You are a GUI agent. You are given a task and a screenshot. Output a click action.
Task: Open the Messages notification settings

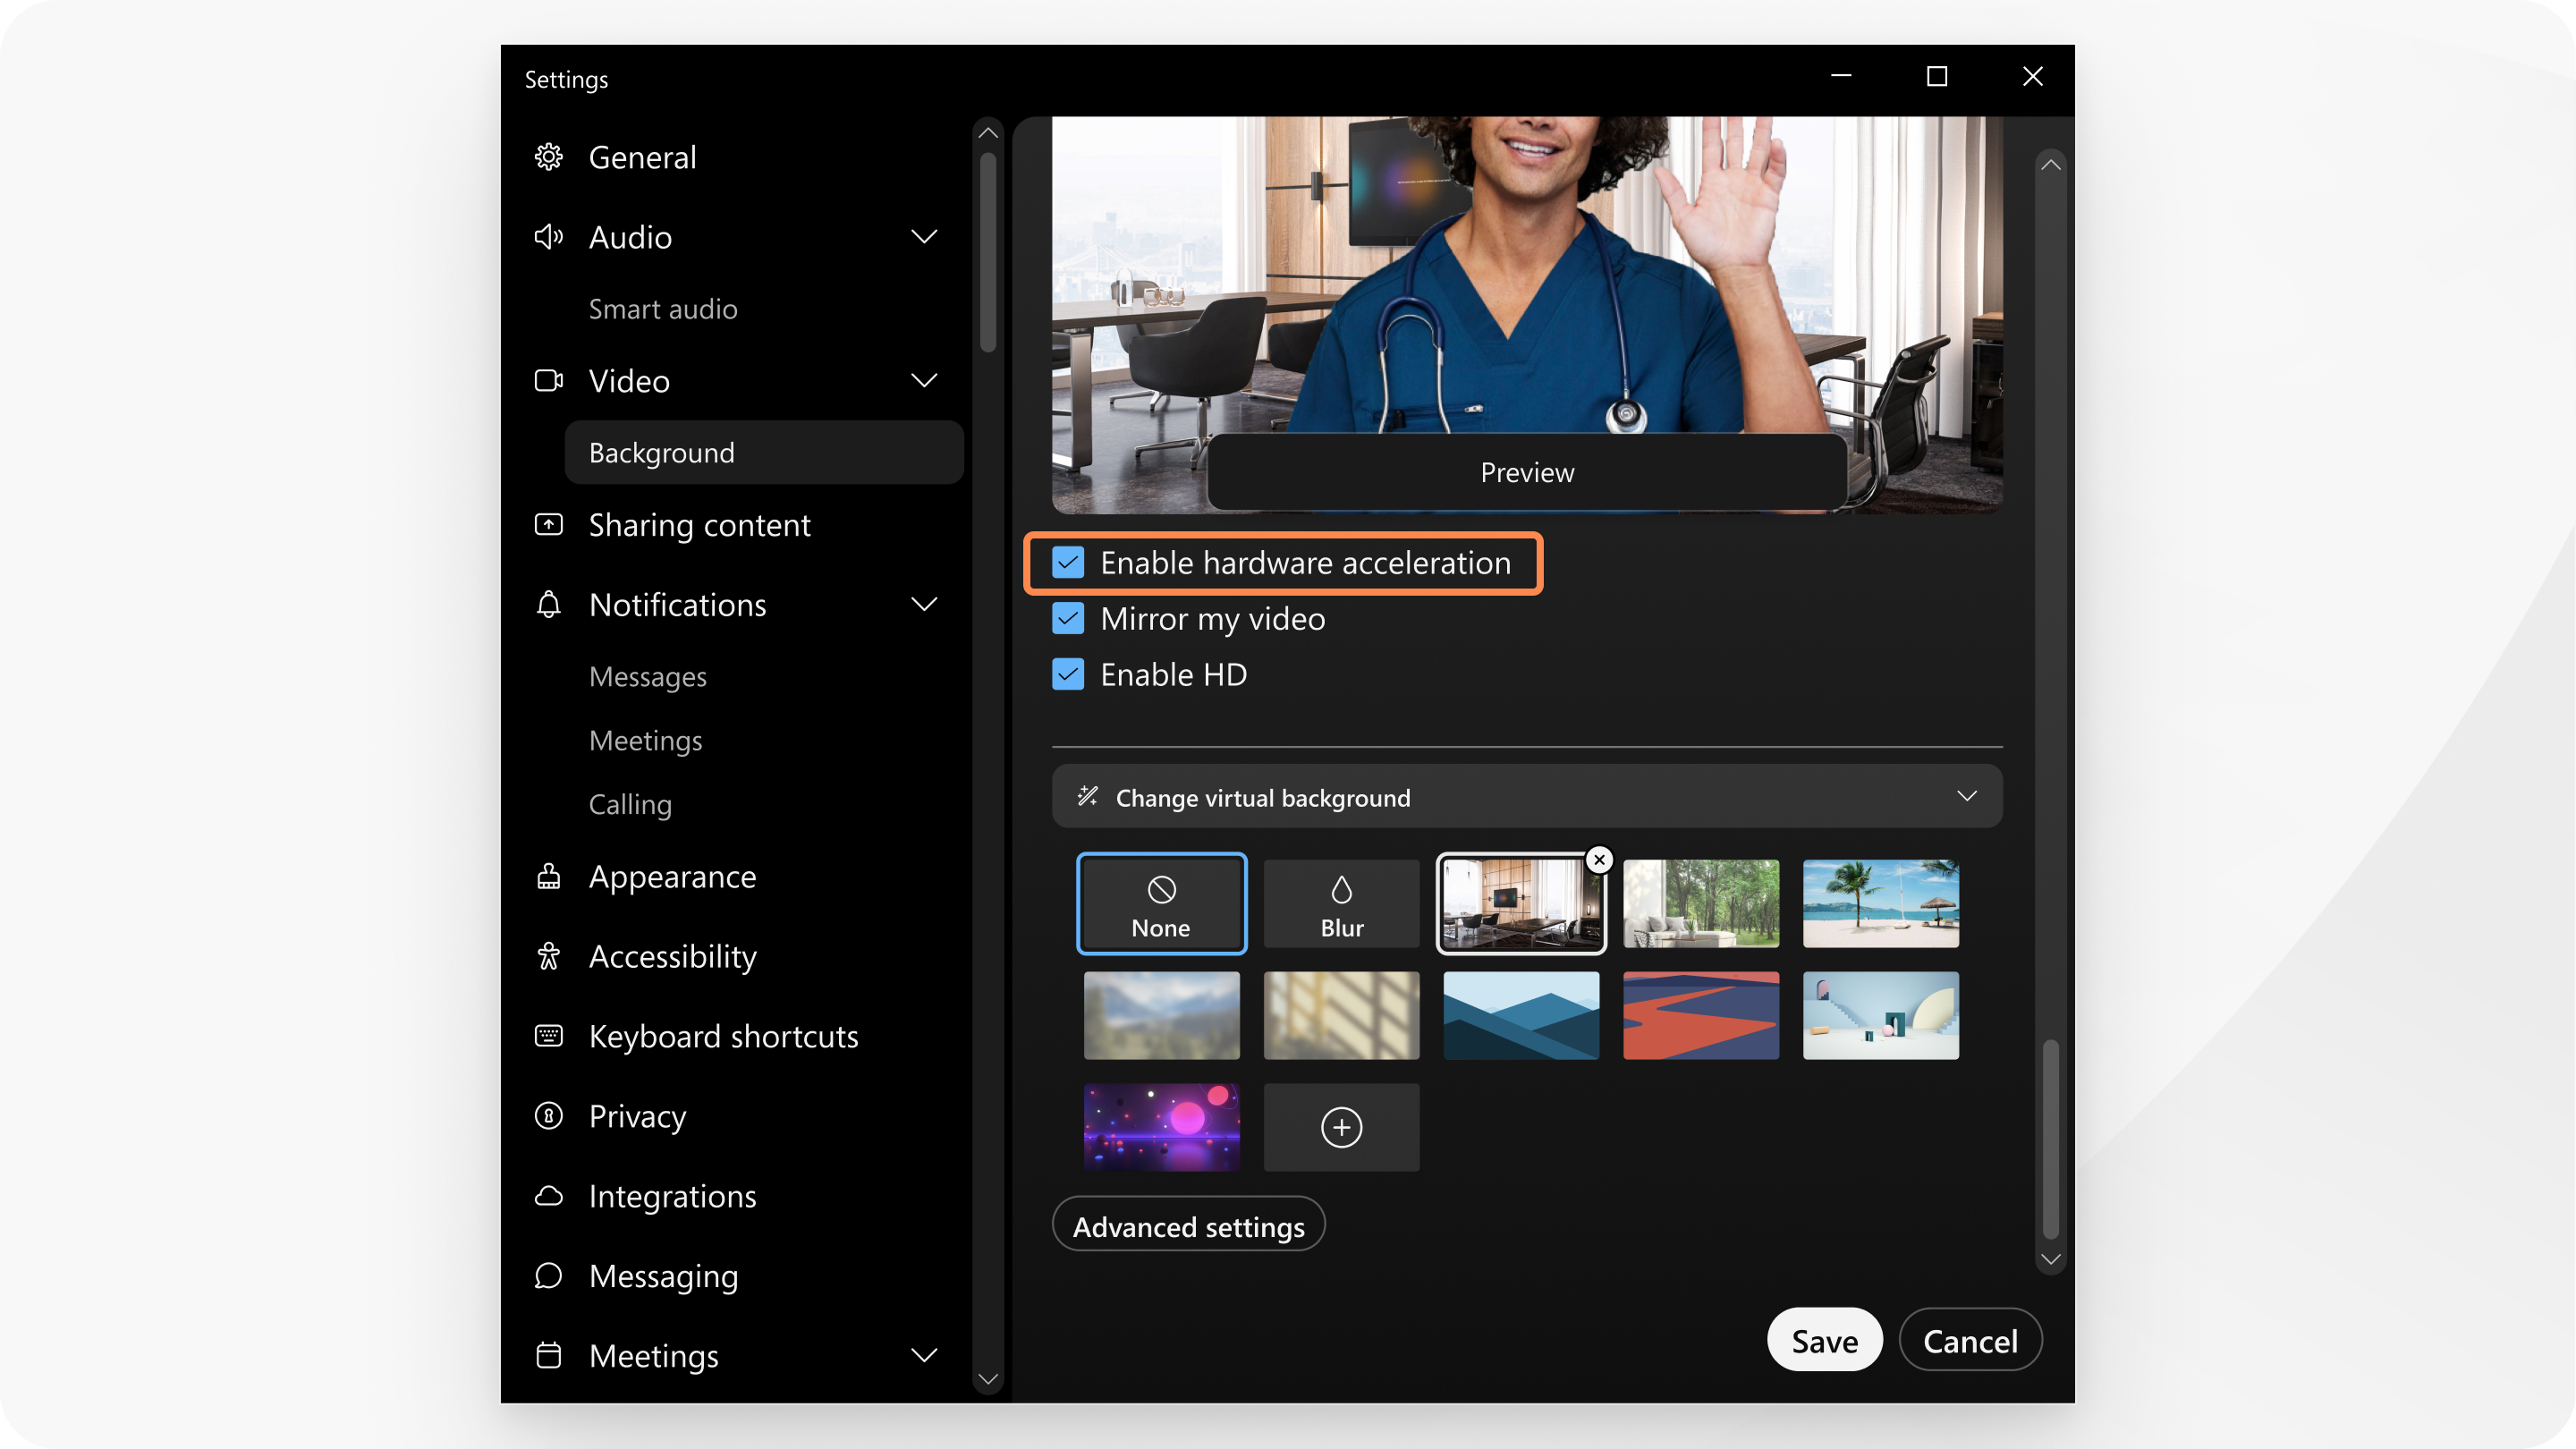point(648,676)
